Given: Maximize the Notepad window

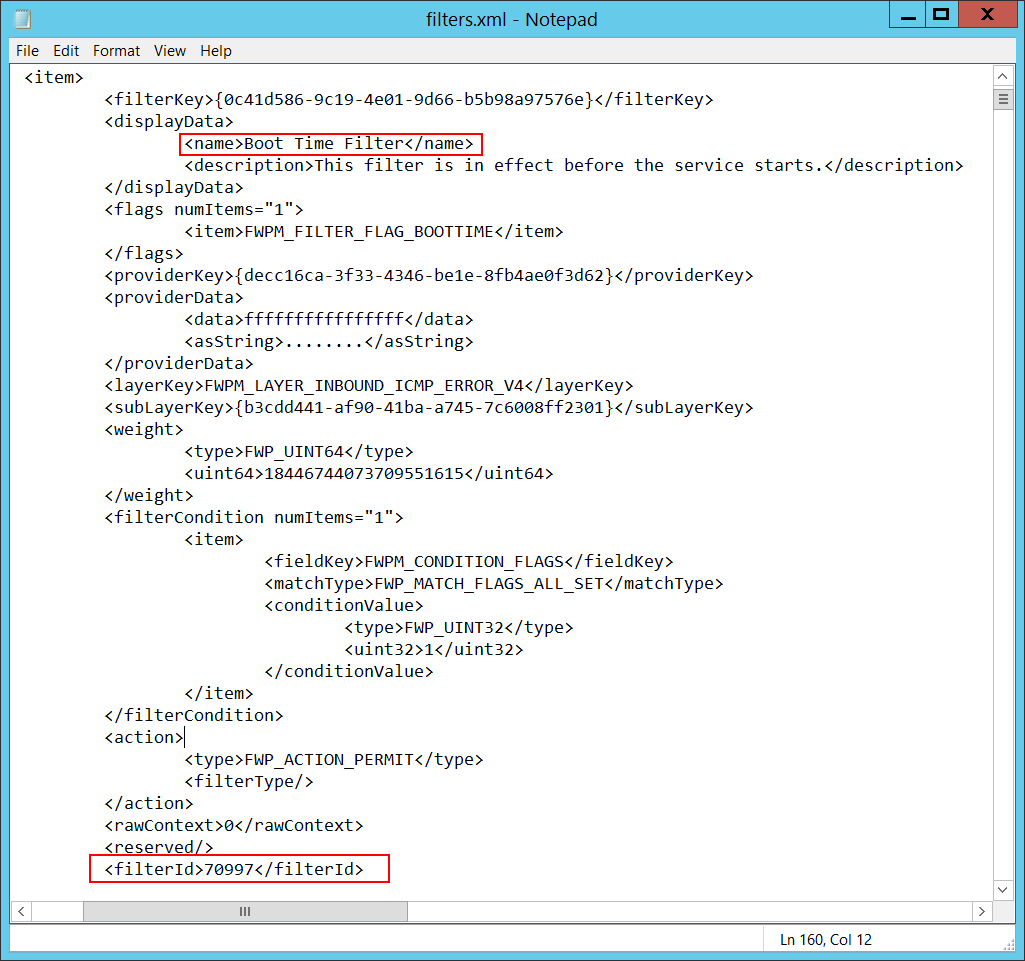Looking at the screenshot, I should [x=940, y=15].
